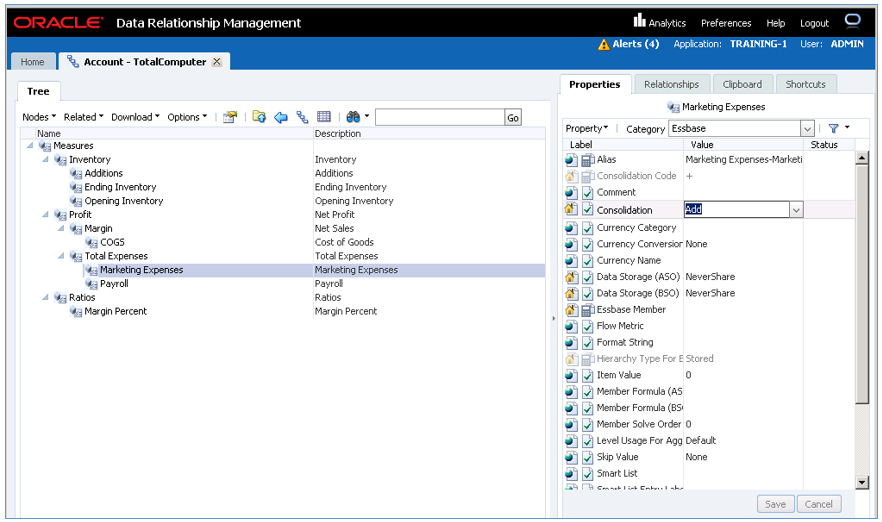Click the house icon beside Consolidation

[x=571, y=210]
